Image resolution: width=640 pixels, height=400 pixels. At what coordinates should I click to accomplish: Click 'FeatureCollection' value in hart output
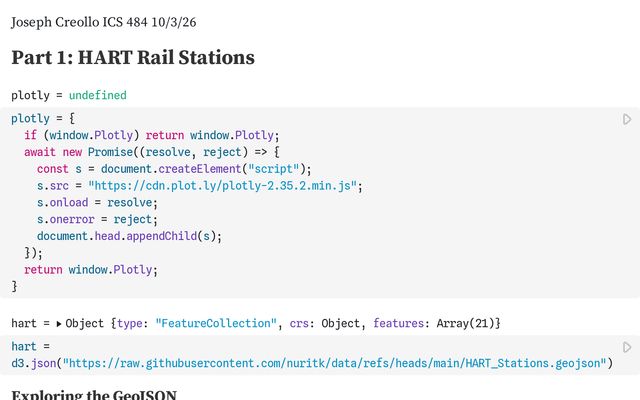216,323
